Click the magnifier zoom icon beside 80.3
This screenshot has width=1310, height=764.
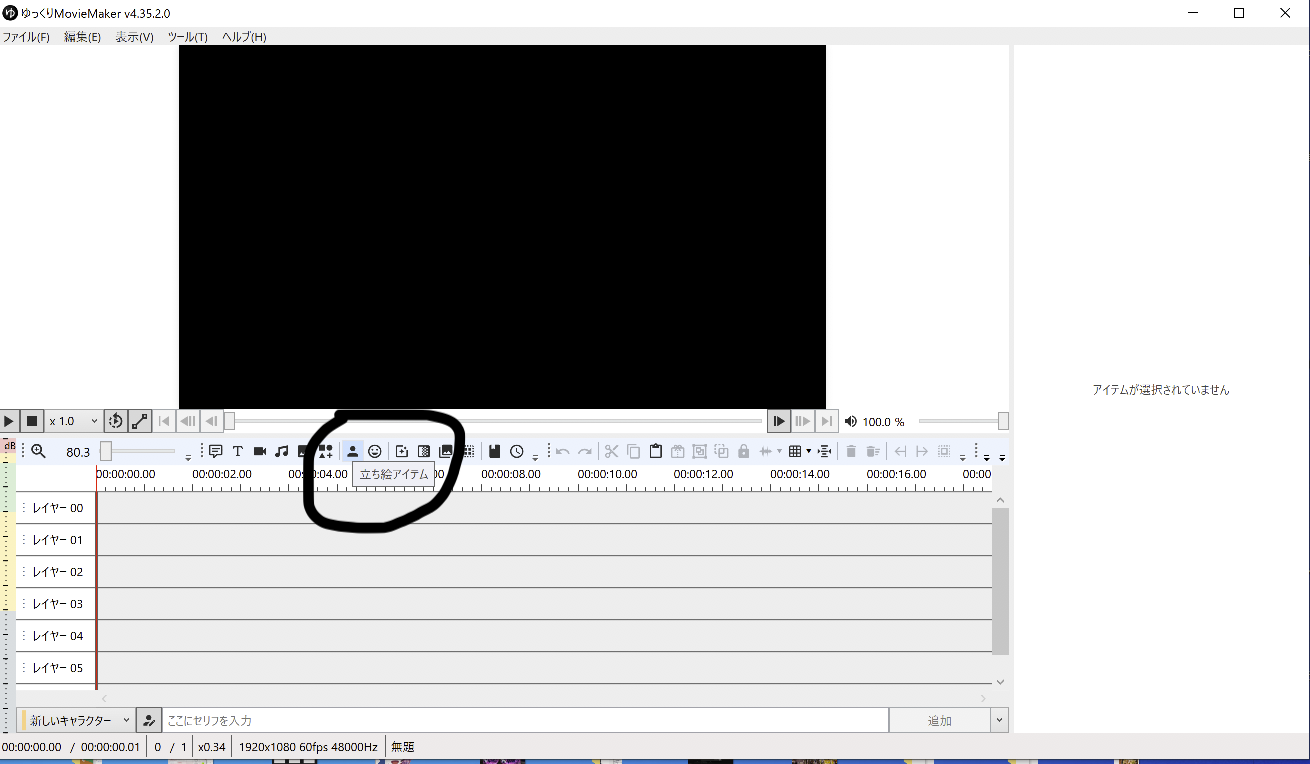click(x=38, y=452)
